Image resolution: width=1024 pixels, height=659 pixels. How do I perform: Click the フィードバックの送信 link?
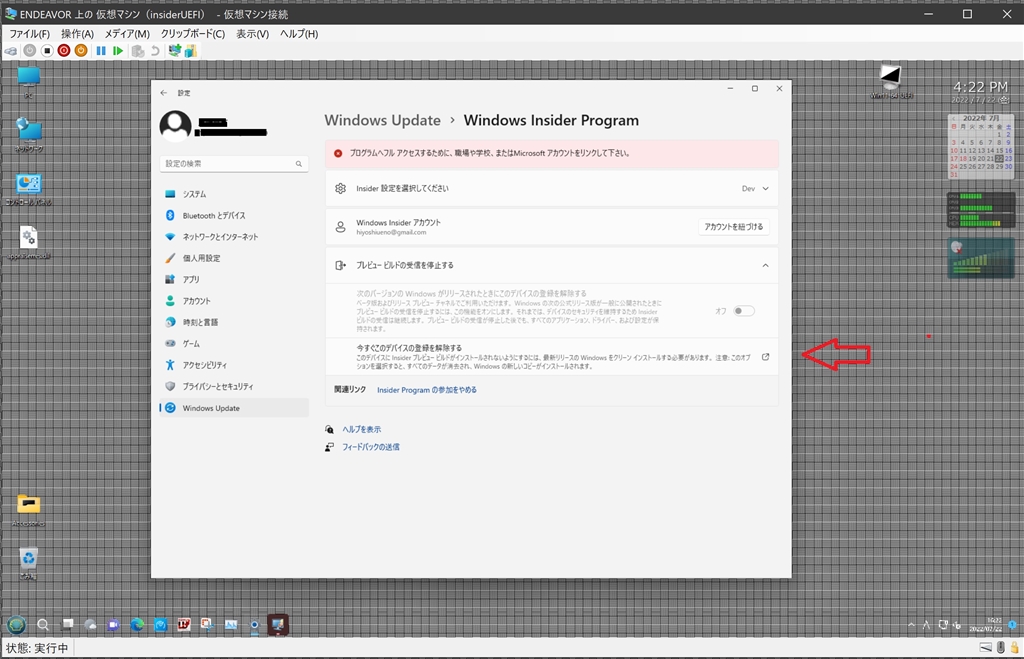pyautogui.click(x=371, y=447)
